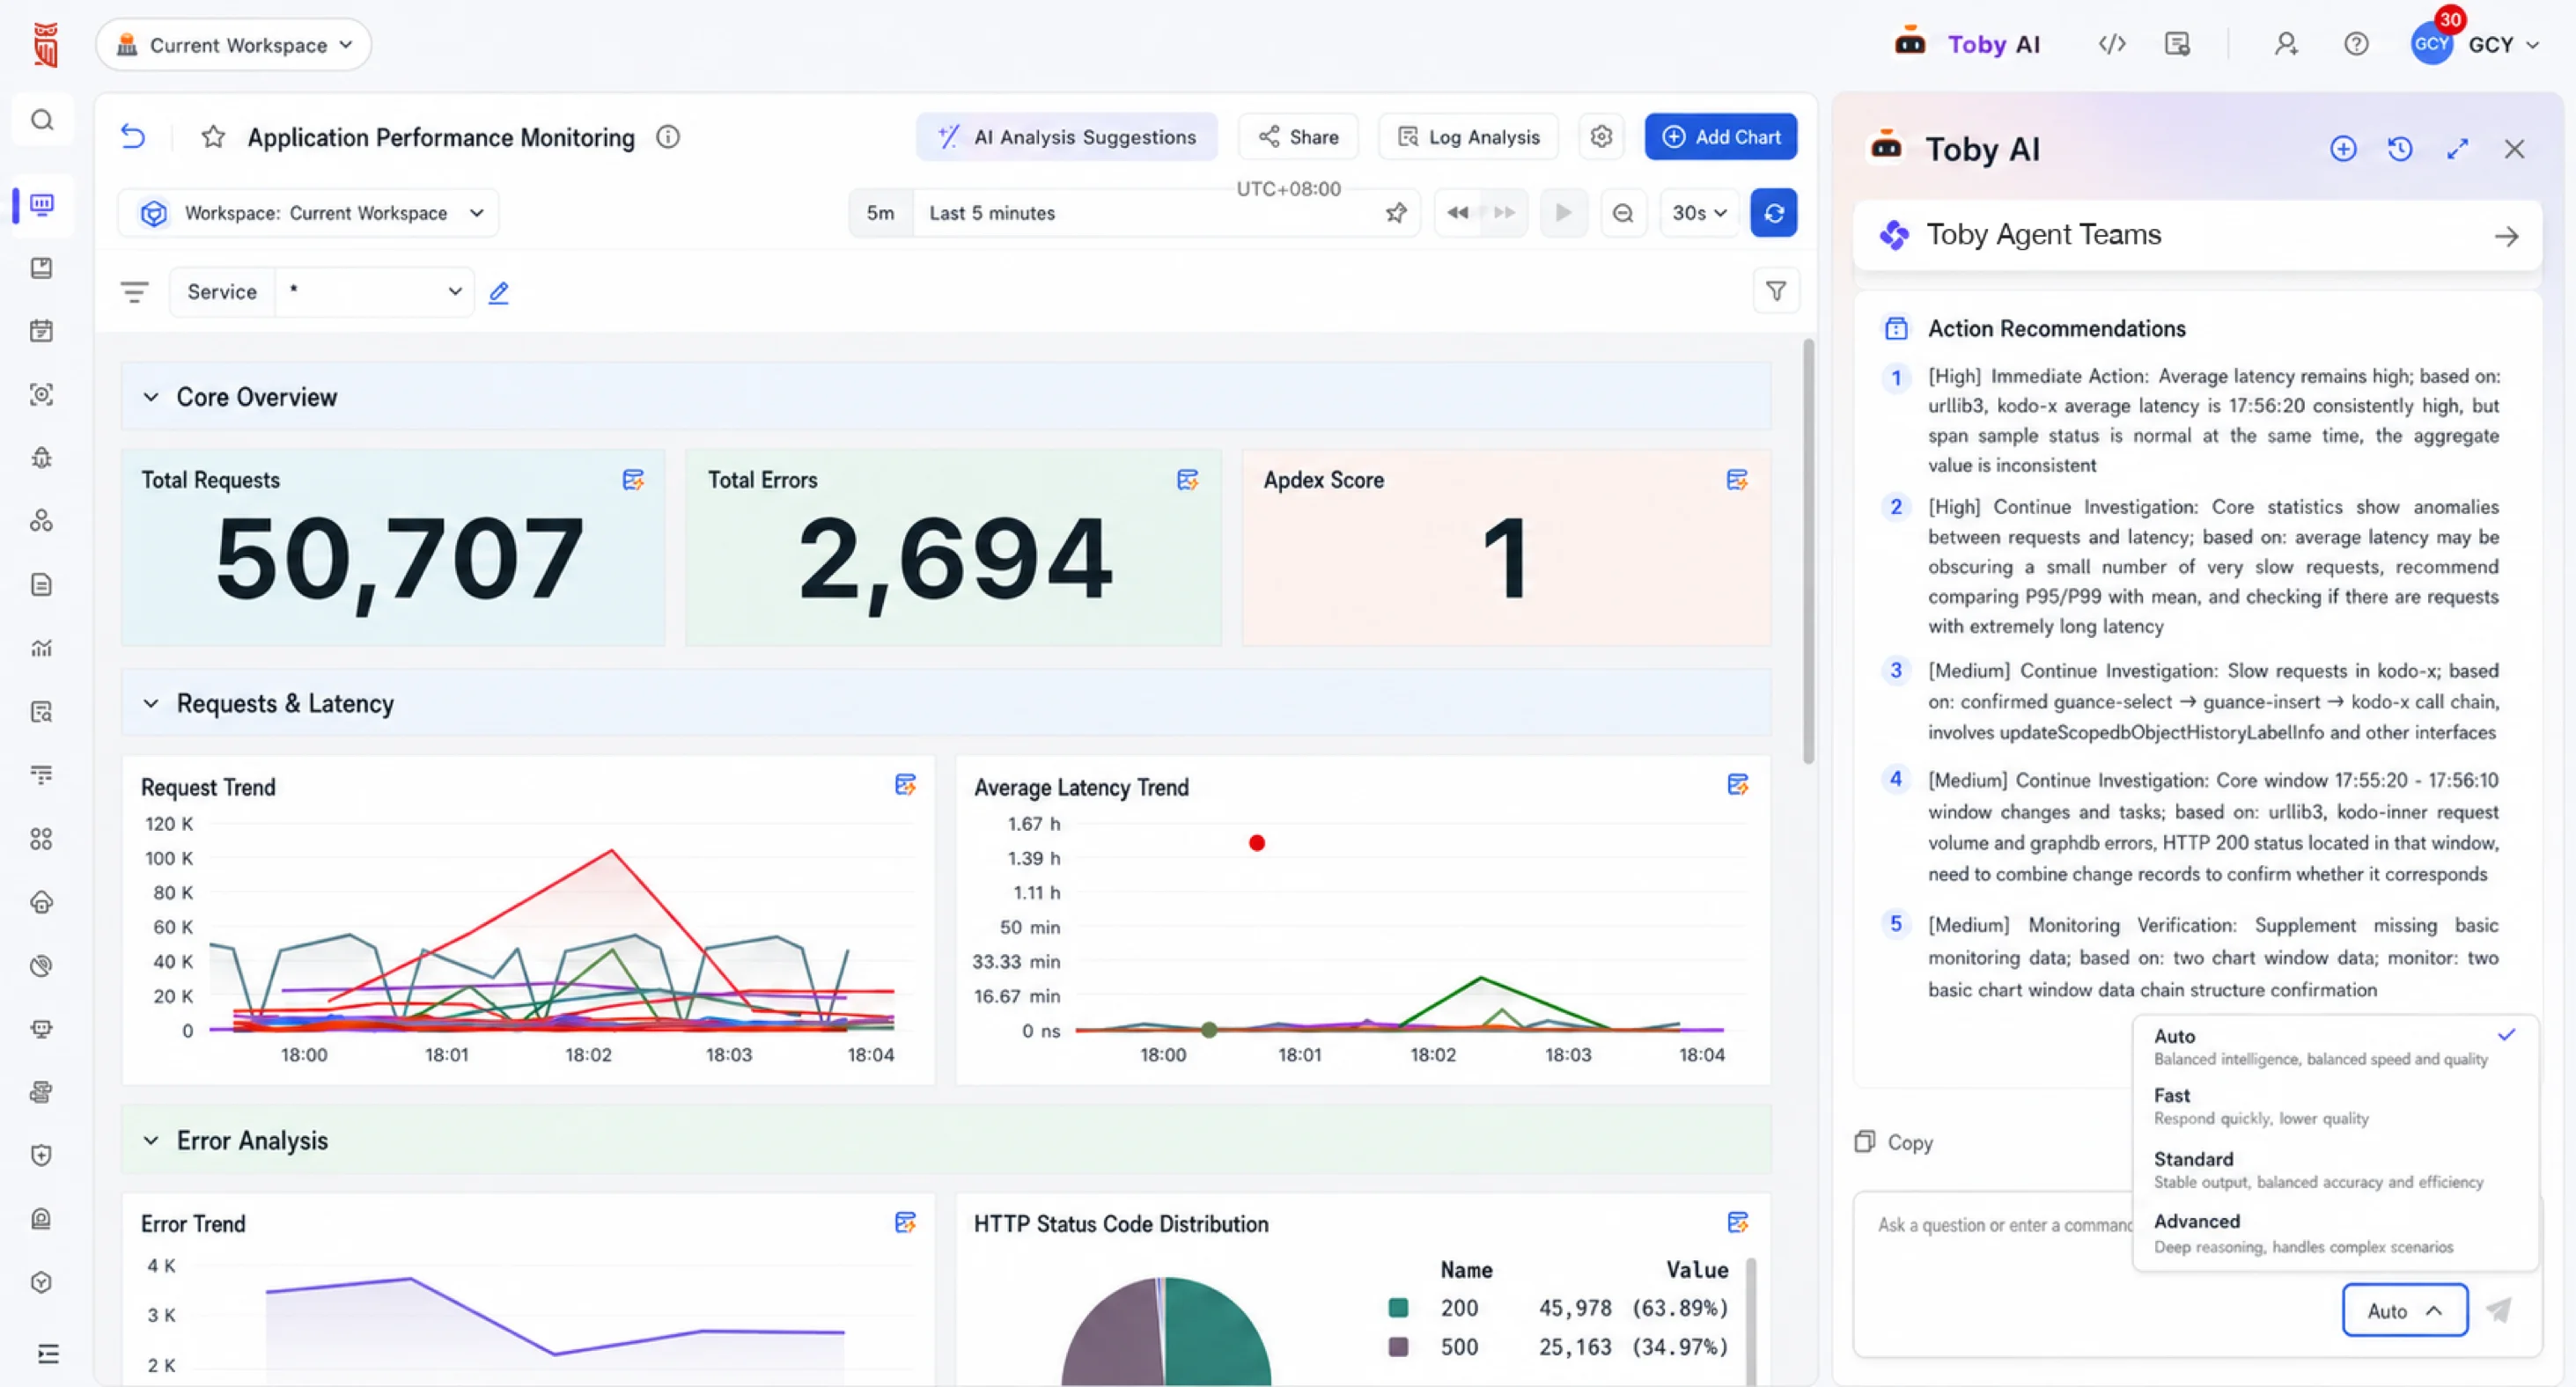Open the code console icon in top bar
The height and width of the screenshot is (1387, 2576).
pos(2112,44)
